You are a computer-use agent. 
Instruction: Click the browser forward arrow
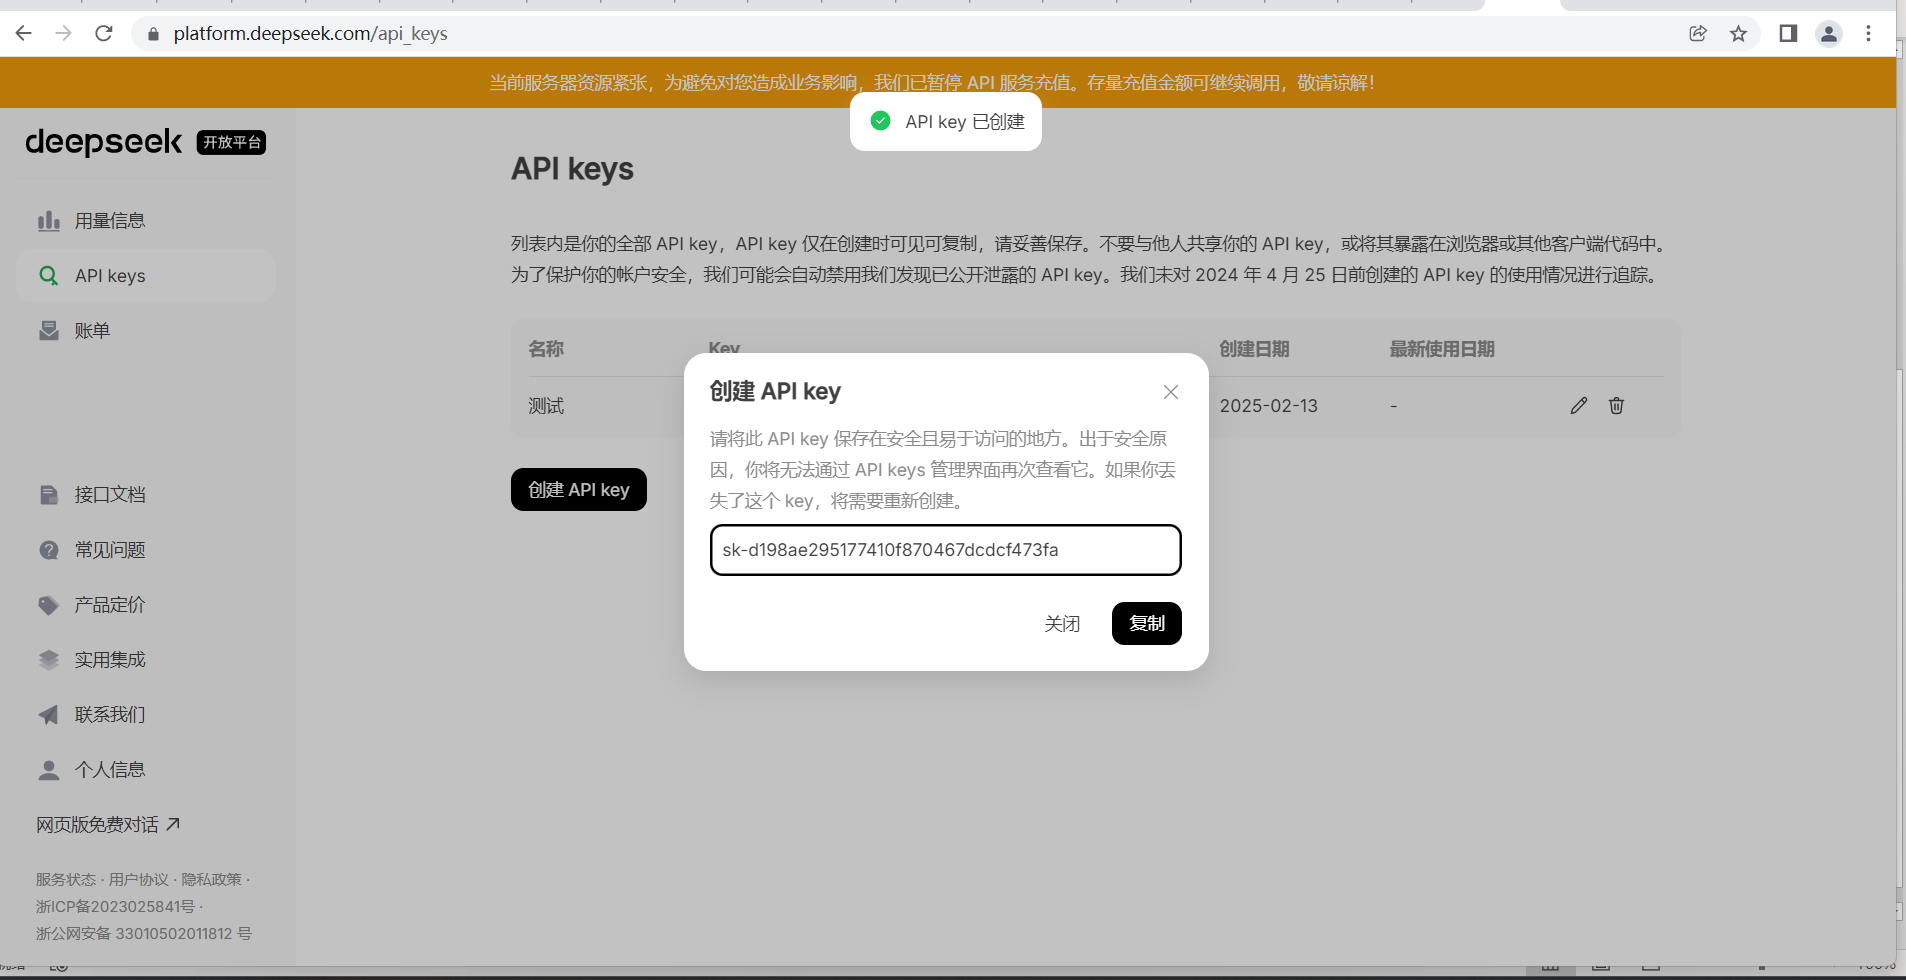tap(64, 33)
